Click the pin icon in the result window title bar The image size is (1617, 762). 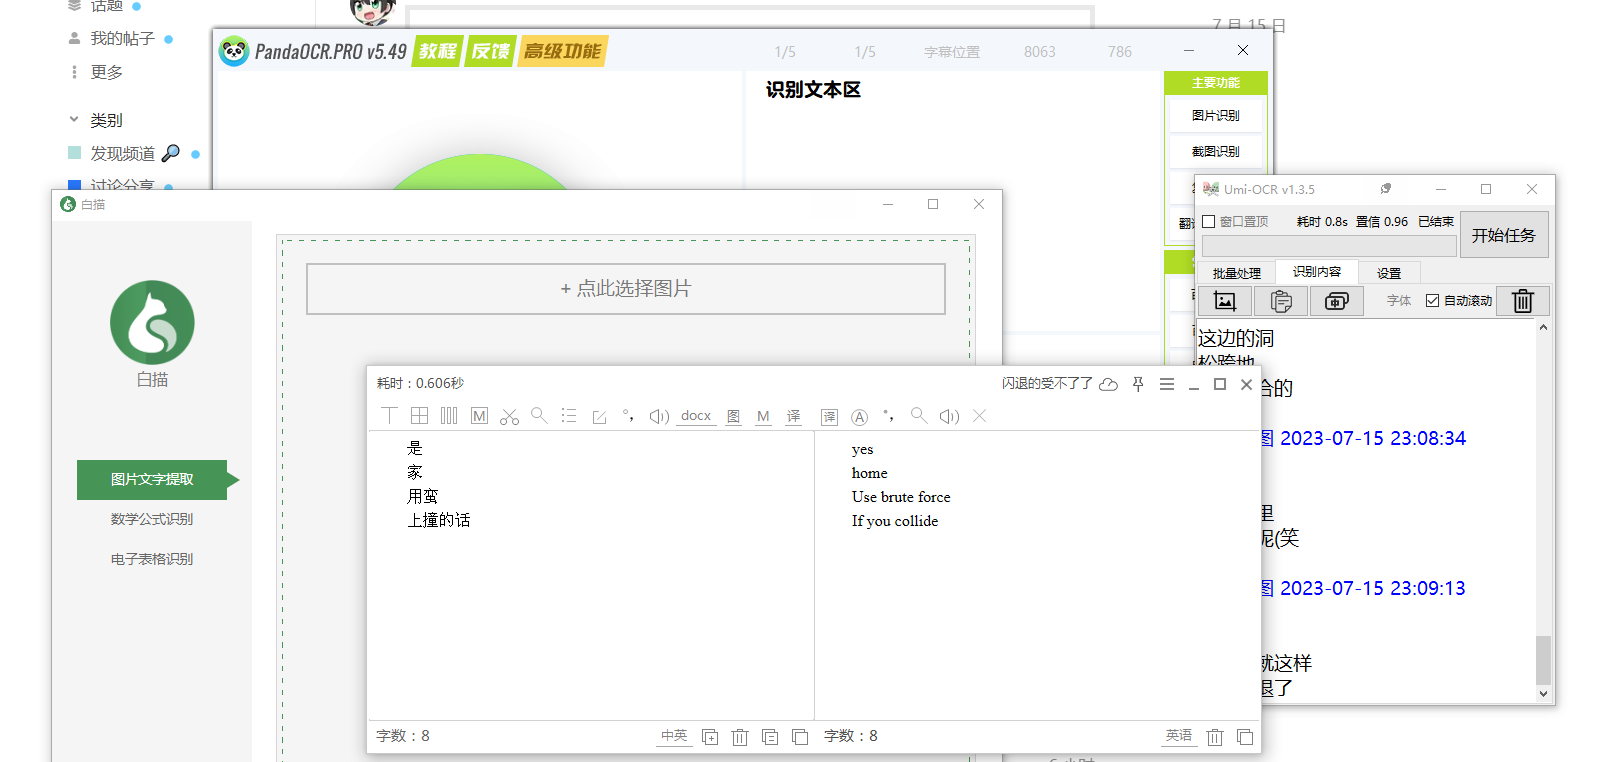pos(1138,384)
